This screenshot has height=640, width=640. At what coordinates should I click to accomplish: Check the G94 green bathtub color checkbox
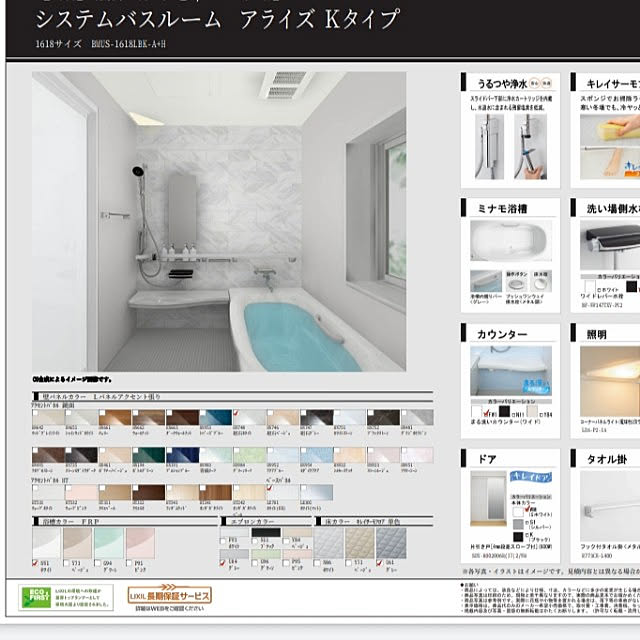point(98,563)
